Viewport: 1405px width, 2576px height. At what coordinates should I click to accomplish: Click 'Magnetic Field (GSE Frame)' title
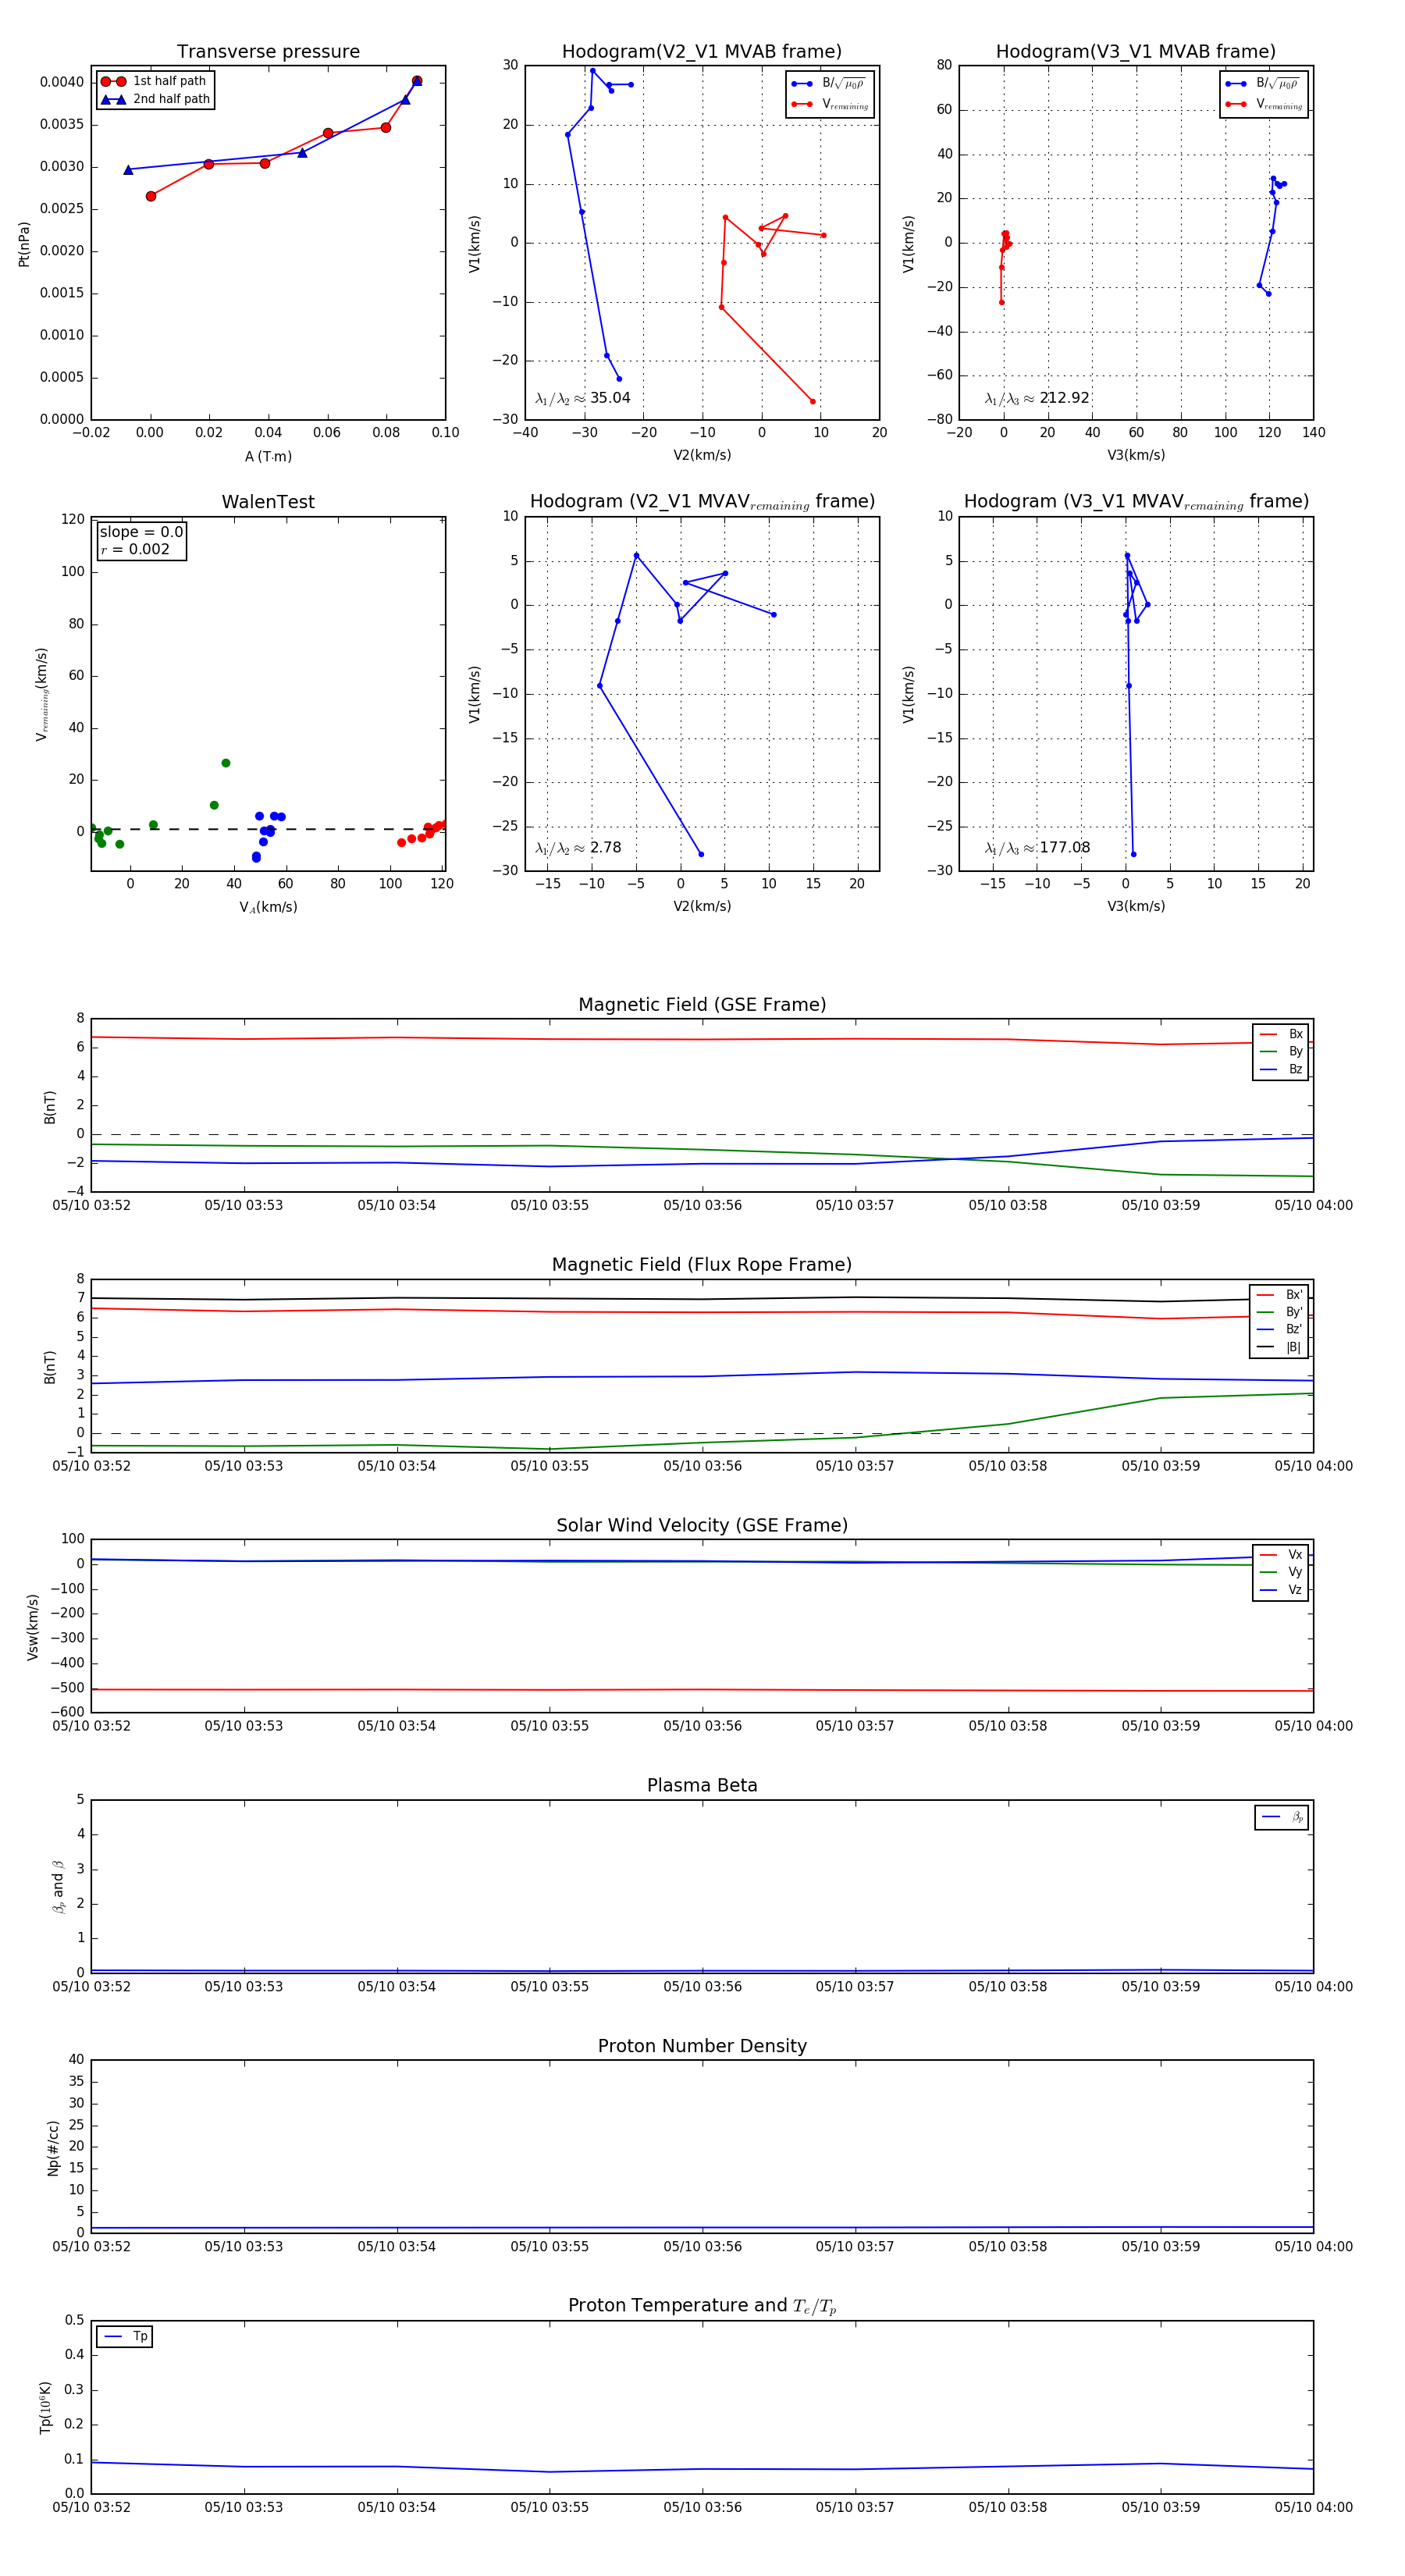coord(702,1005)
